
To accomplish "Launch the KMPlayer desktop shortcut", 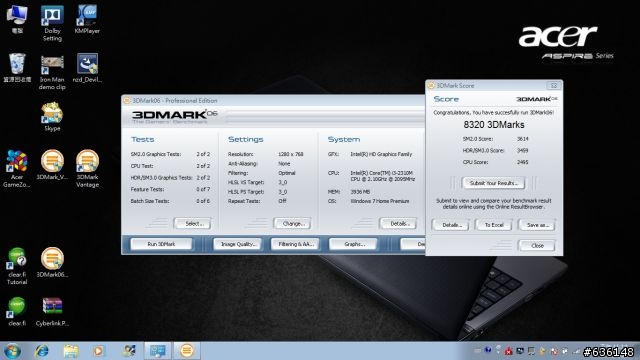I will 87,19.
